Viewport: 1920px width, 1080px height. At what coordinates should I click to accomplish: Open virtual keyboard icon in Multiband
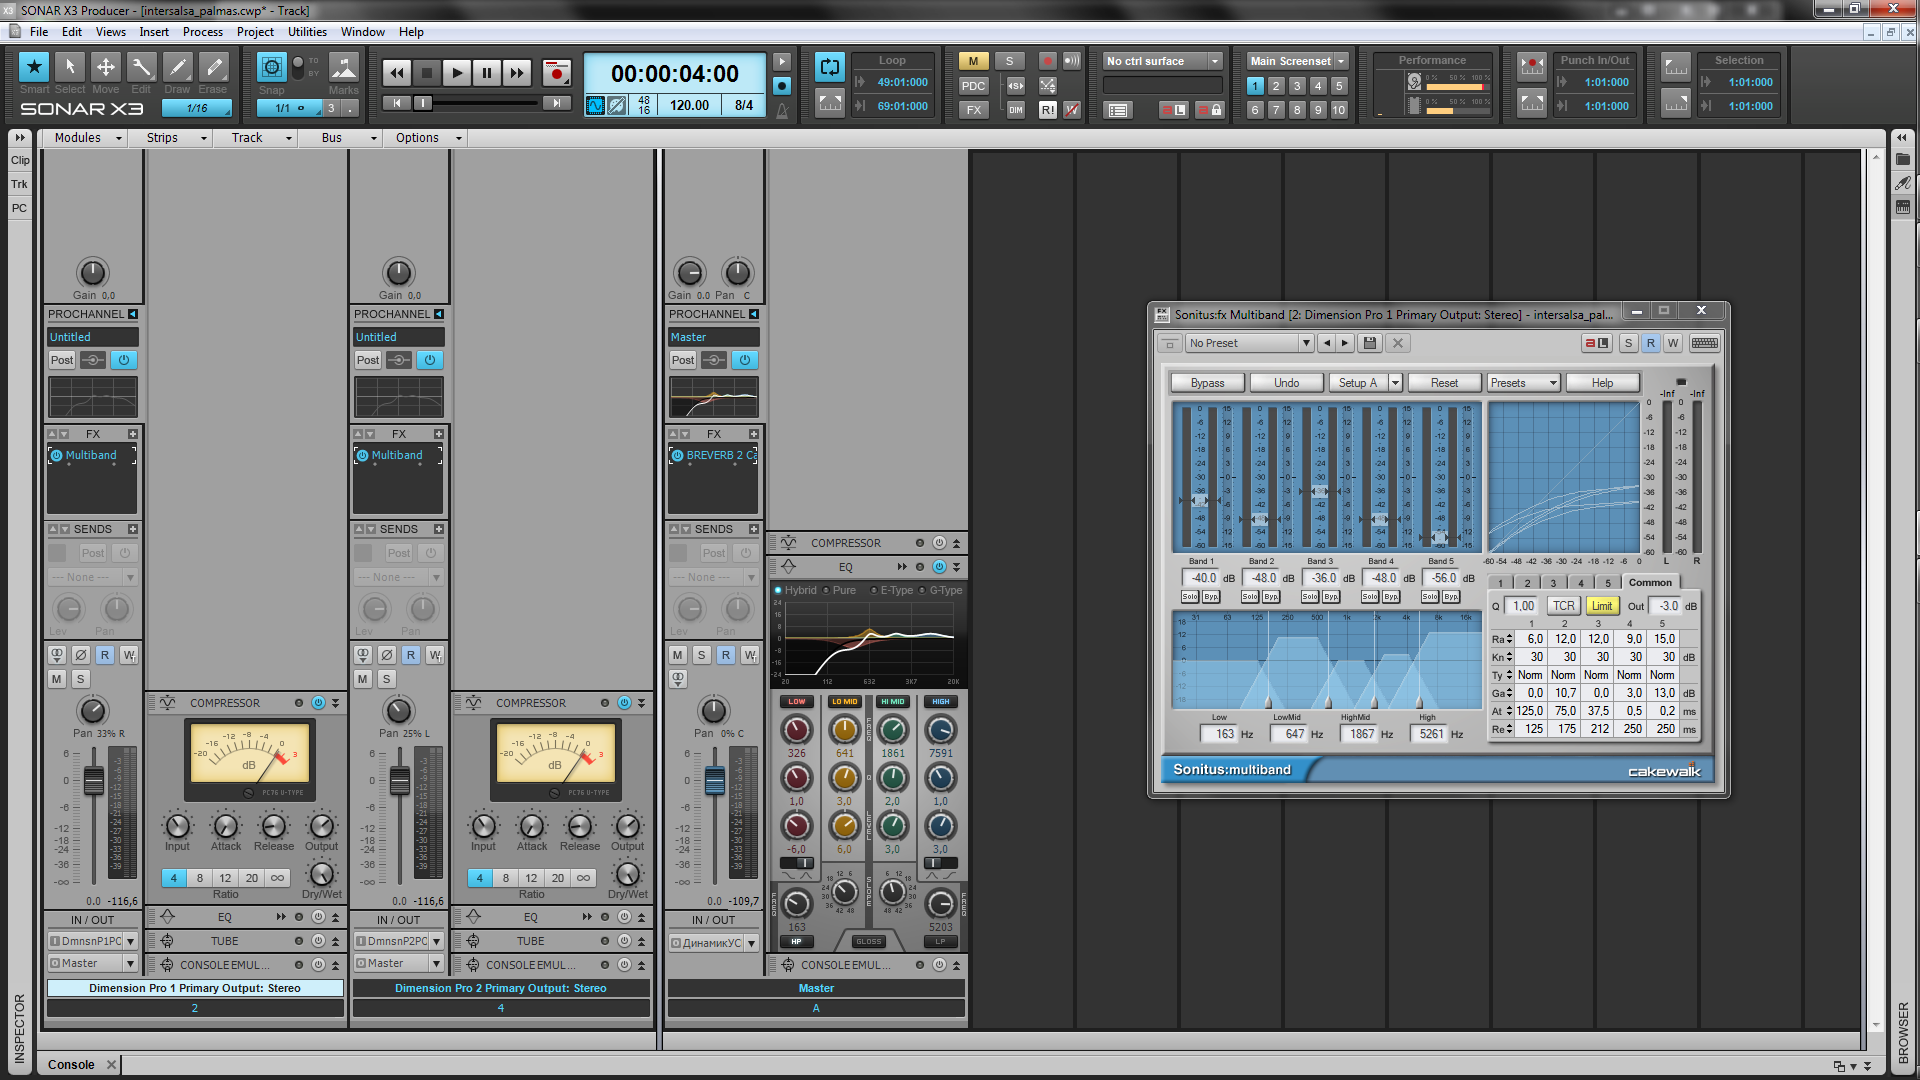(1705, 343)
